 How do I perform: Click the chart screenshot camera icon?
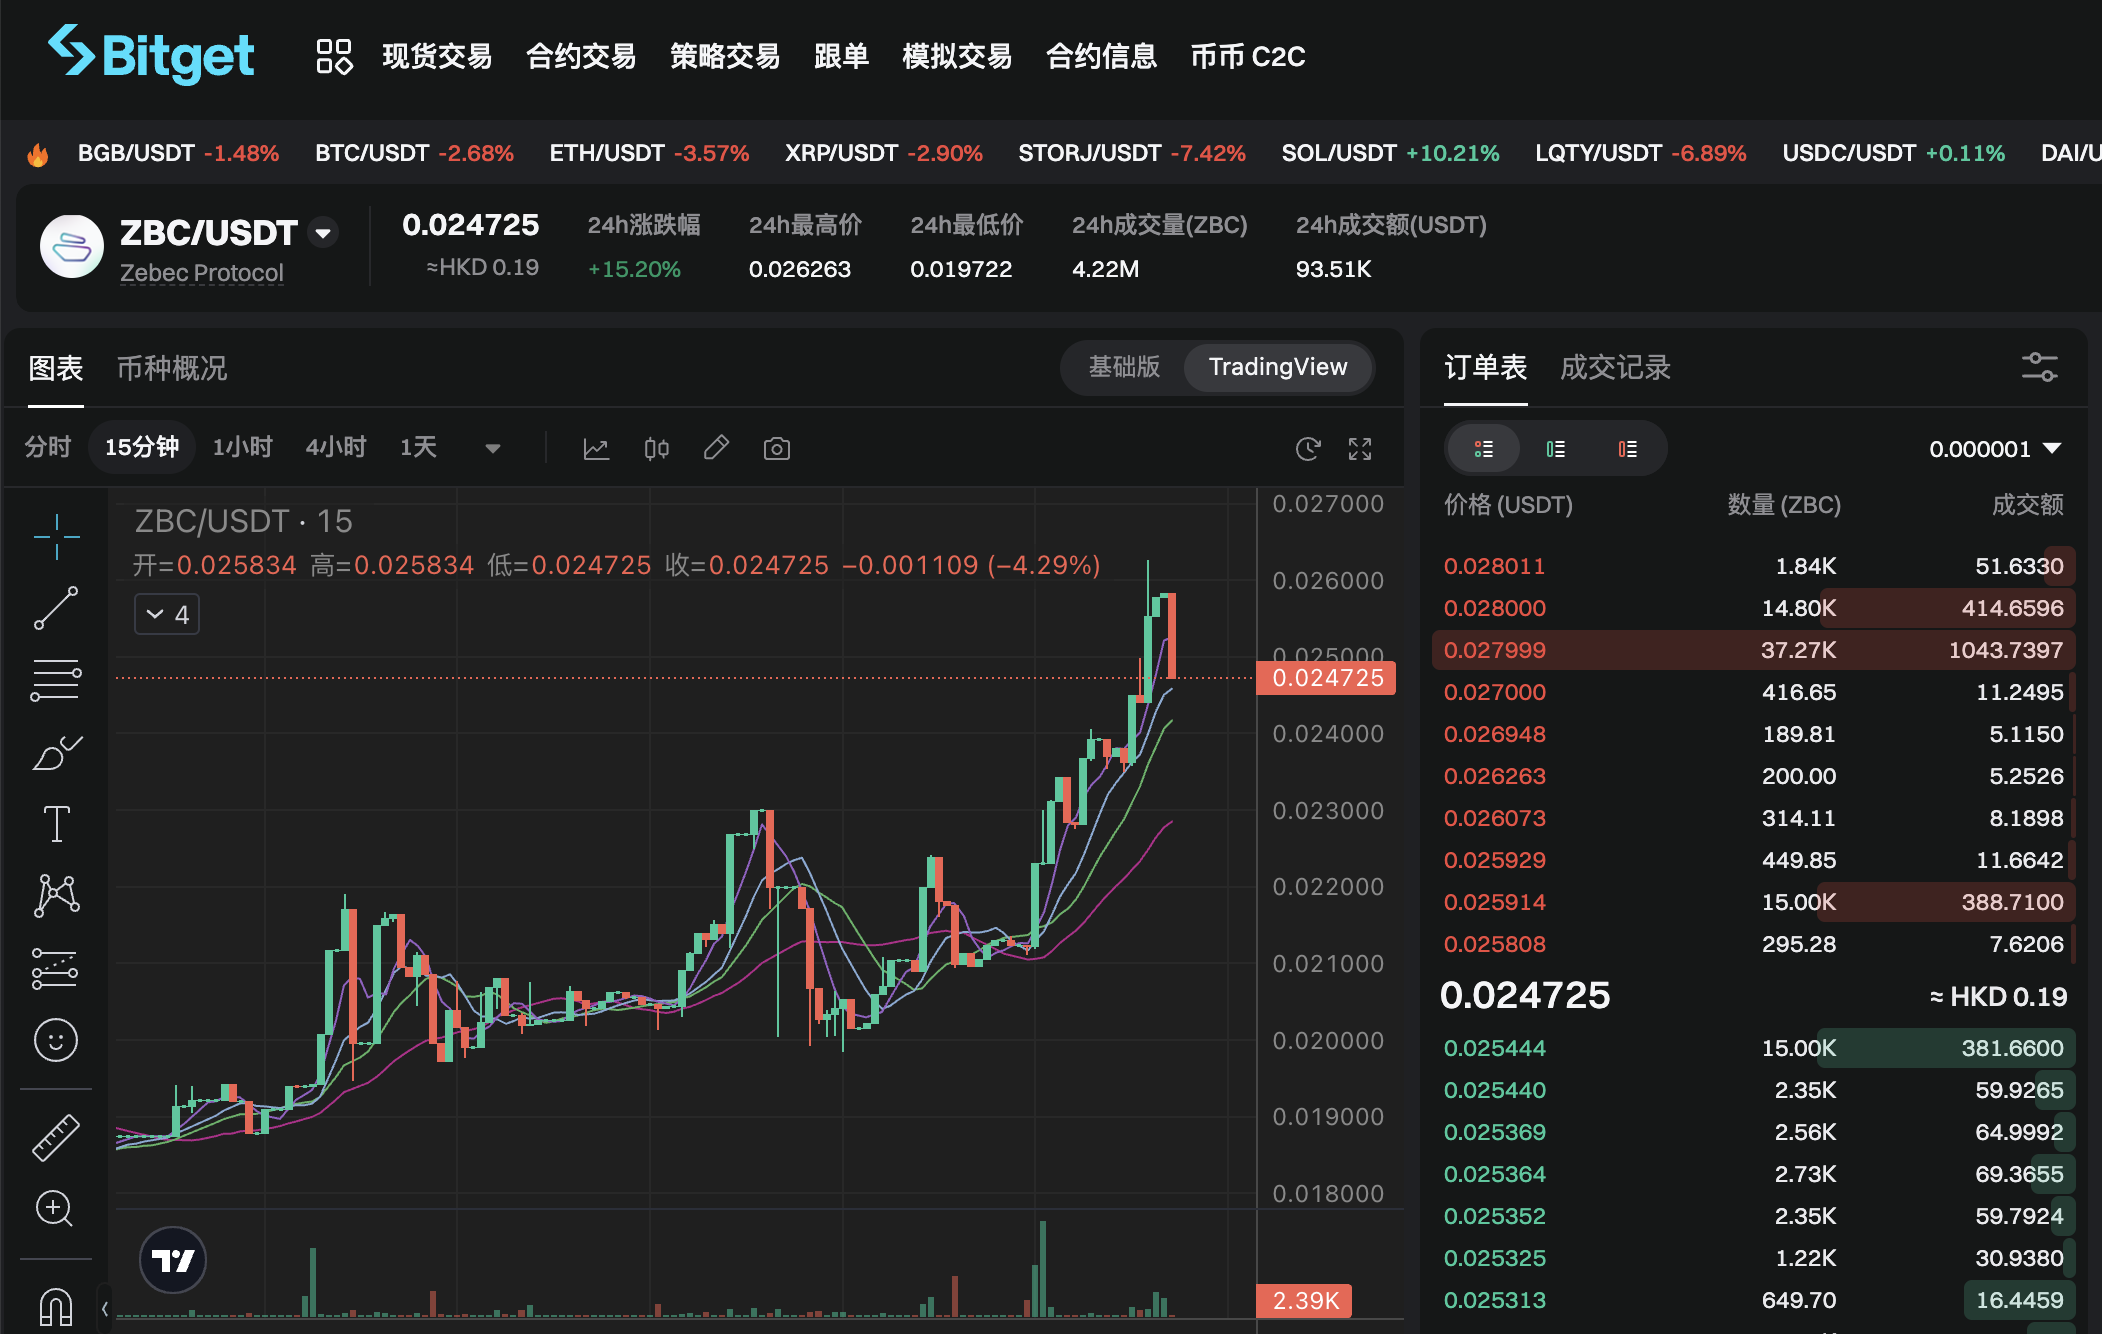pyautogui.click(x=776, y=449)
